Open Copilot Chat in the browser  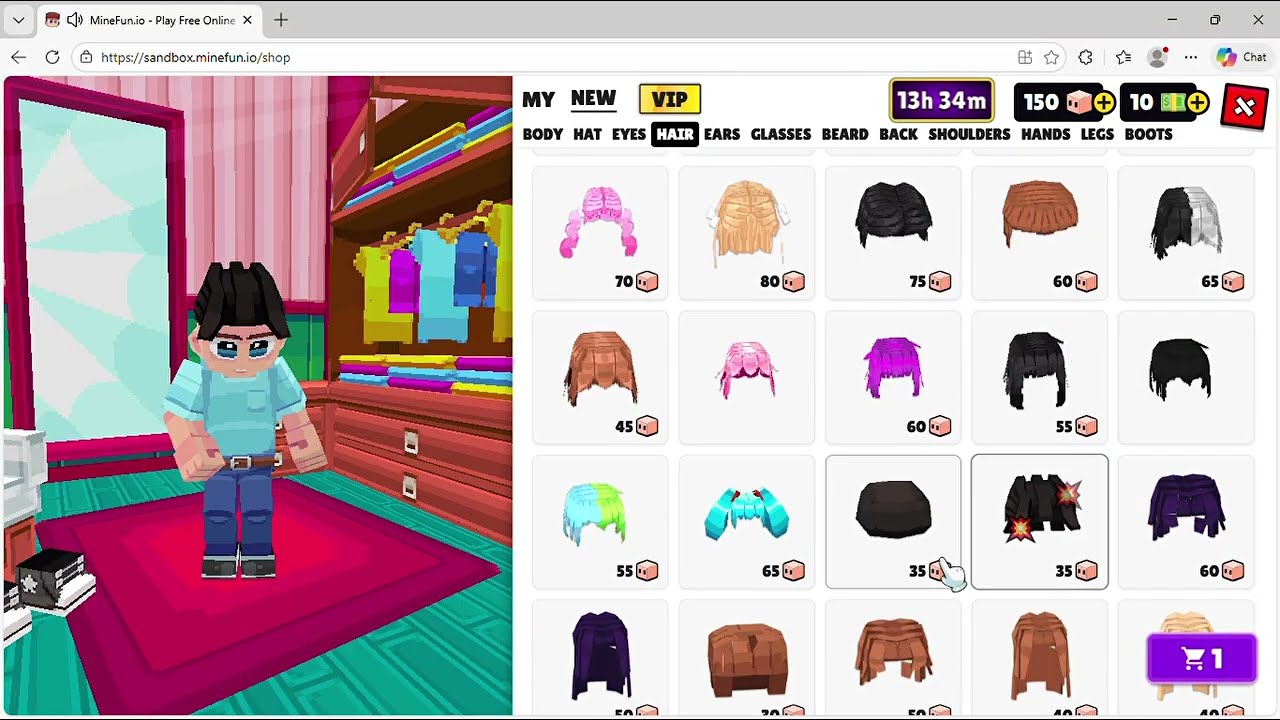click(x=1242, y=57)
